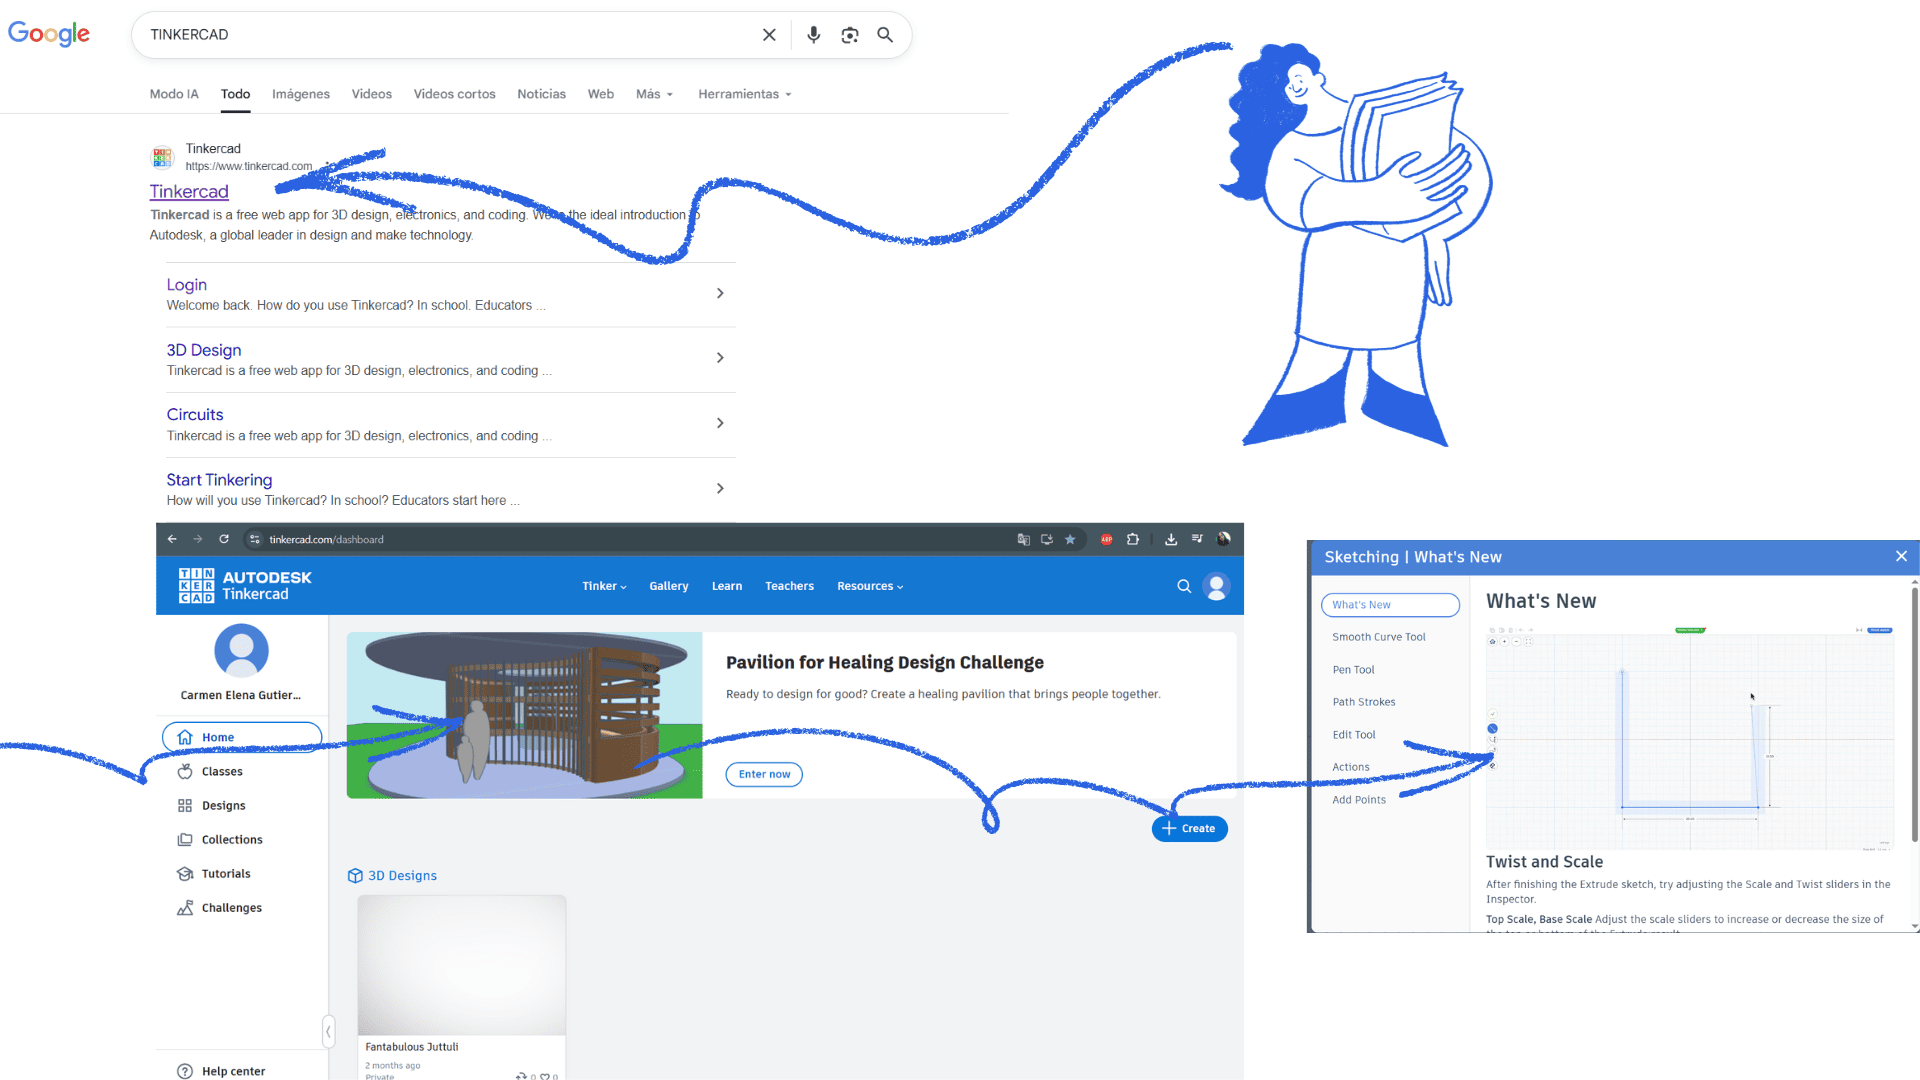Open the browser downloads icon
The image size is (1920, 1080).
click(1171, 539)
